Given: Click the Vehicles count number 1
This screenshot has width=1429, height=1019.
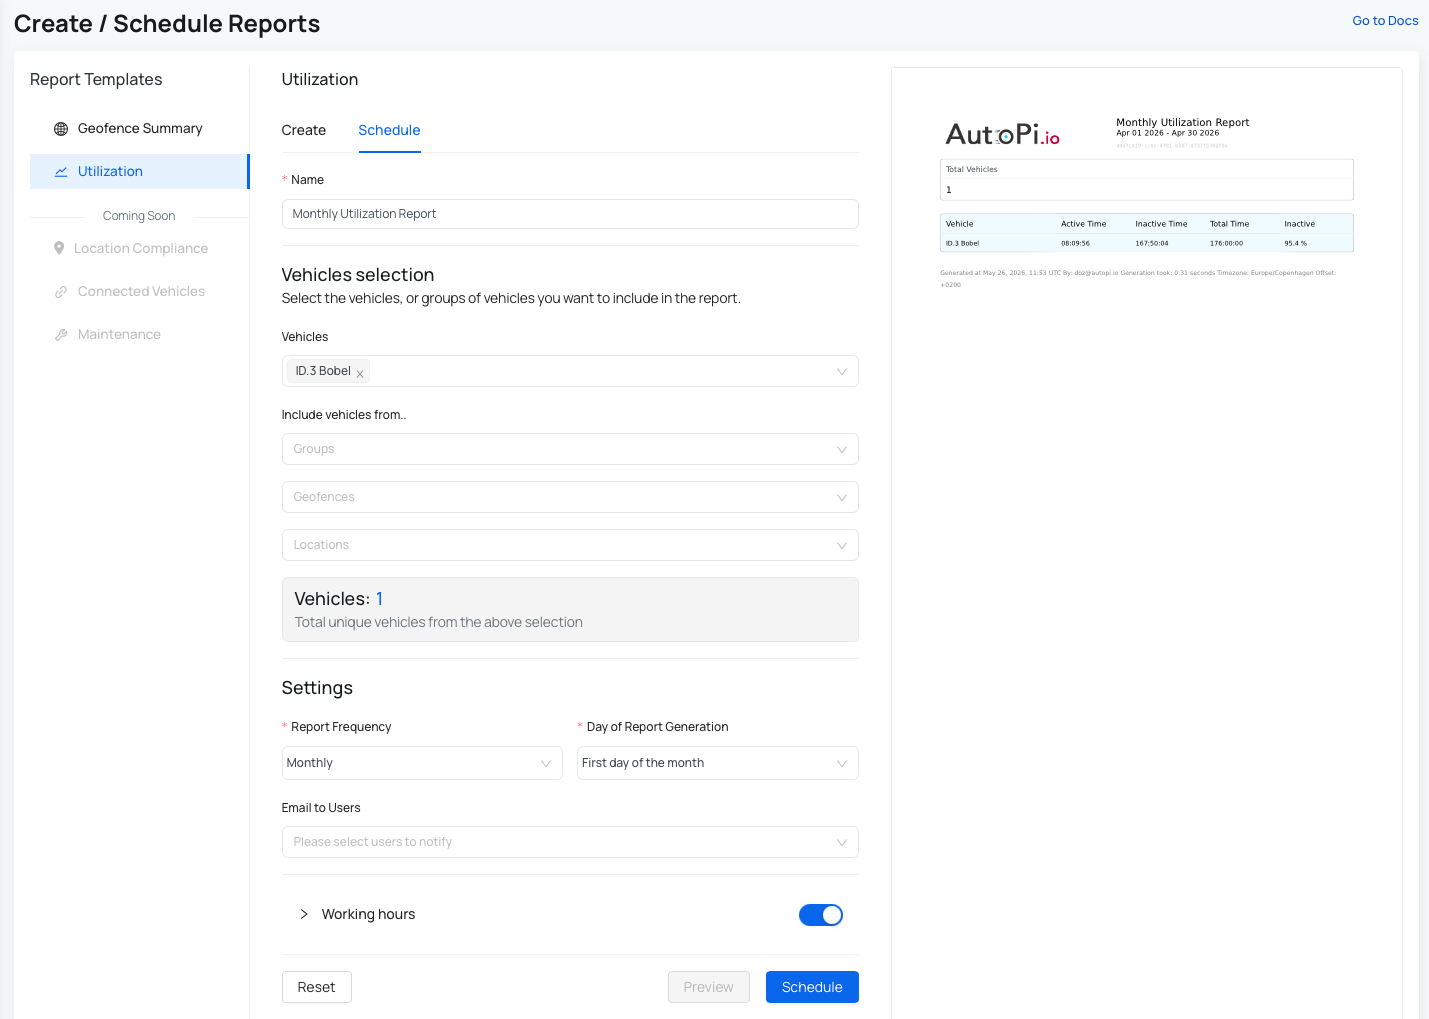Looking at the screenshot, I should [380, 599].
